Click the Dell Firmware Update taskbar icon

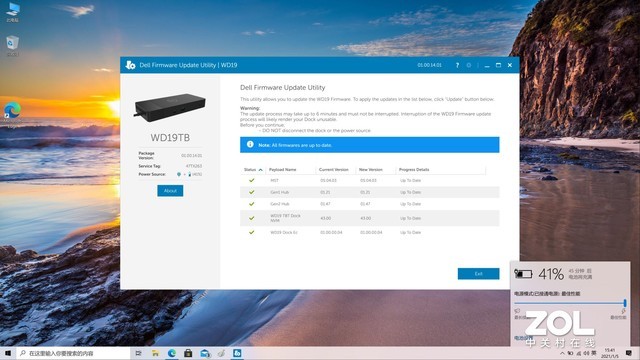tap(237, 353)
